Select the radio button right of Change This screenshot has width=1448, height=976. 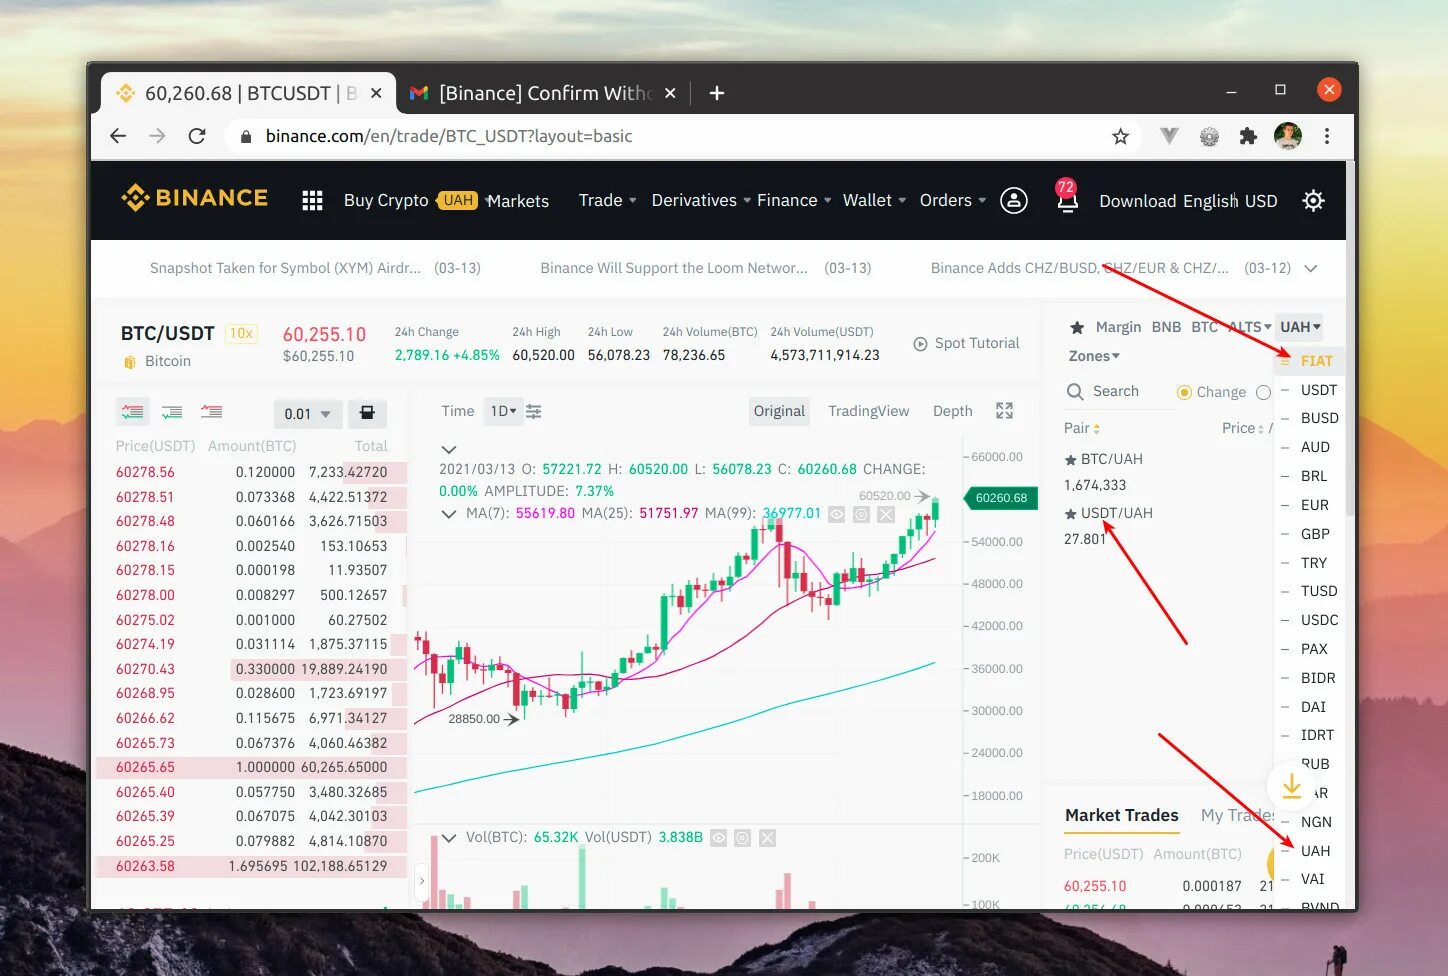click(x=1263, y=392)
